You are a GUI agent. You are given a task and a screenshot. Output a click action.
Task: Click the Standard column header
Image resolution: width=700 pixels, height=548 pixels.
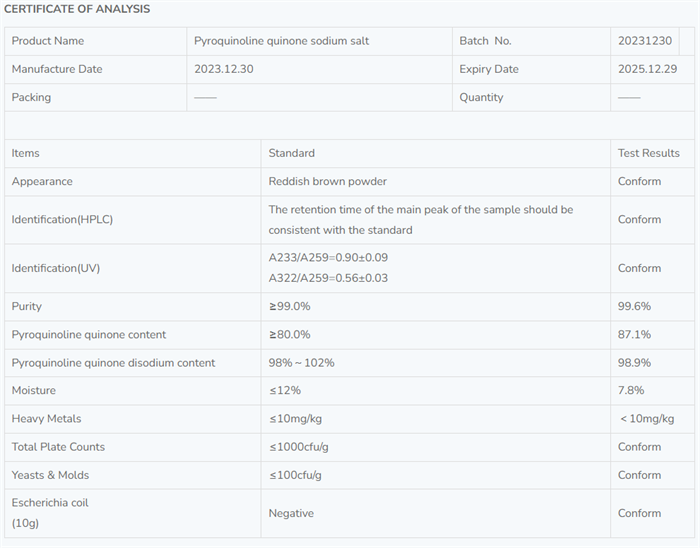(x=291, y=153)
